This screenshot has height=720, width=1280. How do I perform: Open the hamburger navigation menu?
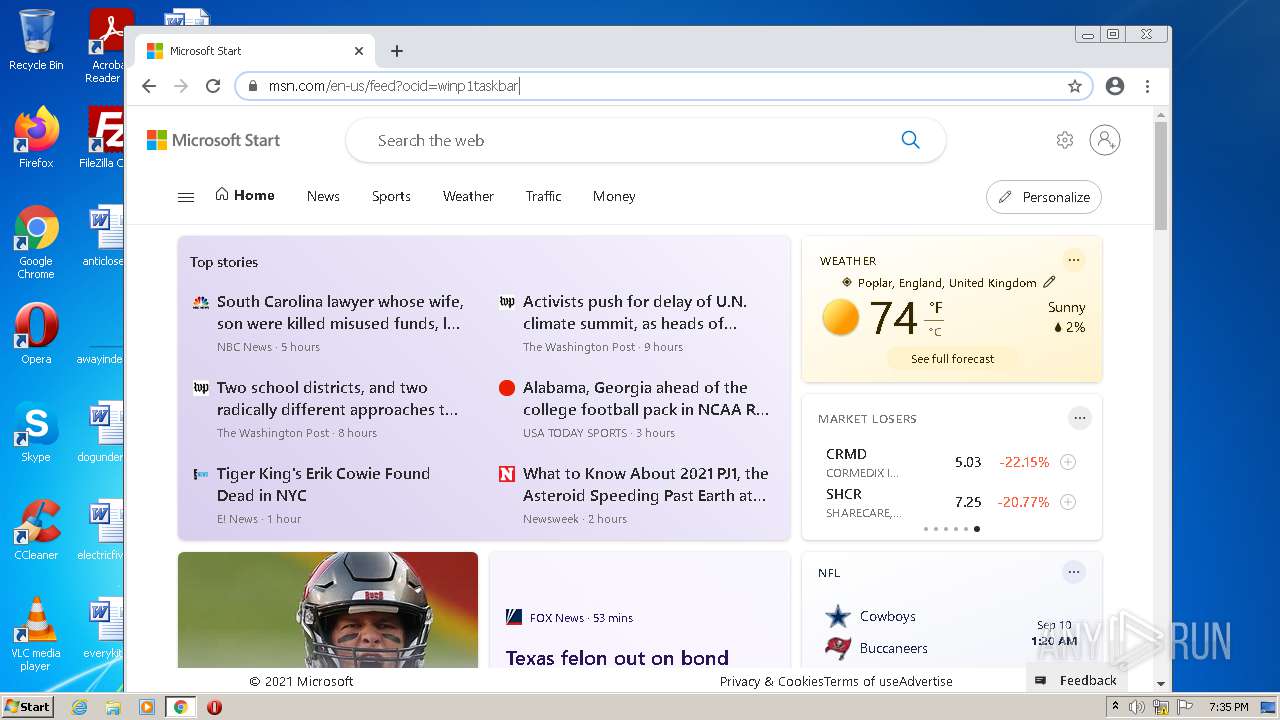click(186, 197)
